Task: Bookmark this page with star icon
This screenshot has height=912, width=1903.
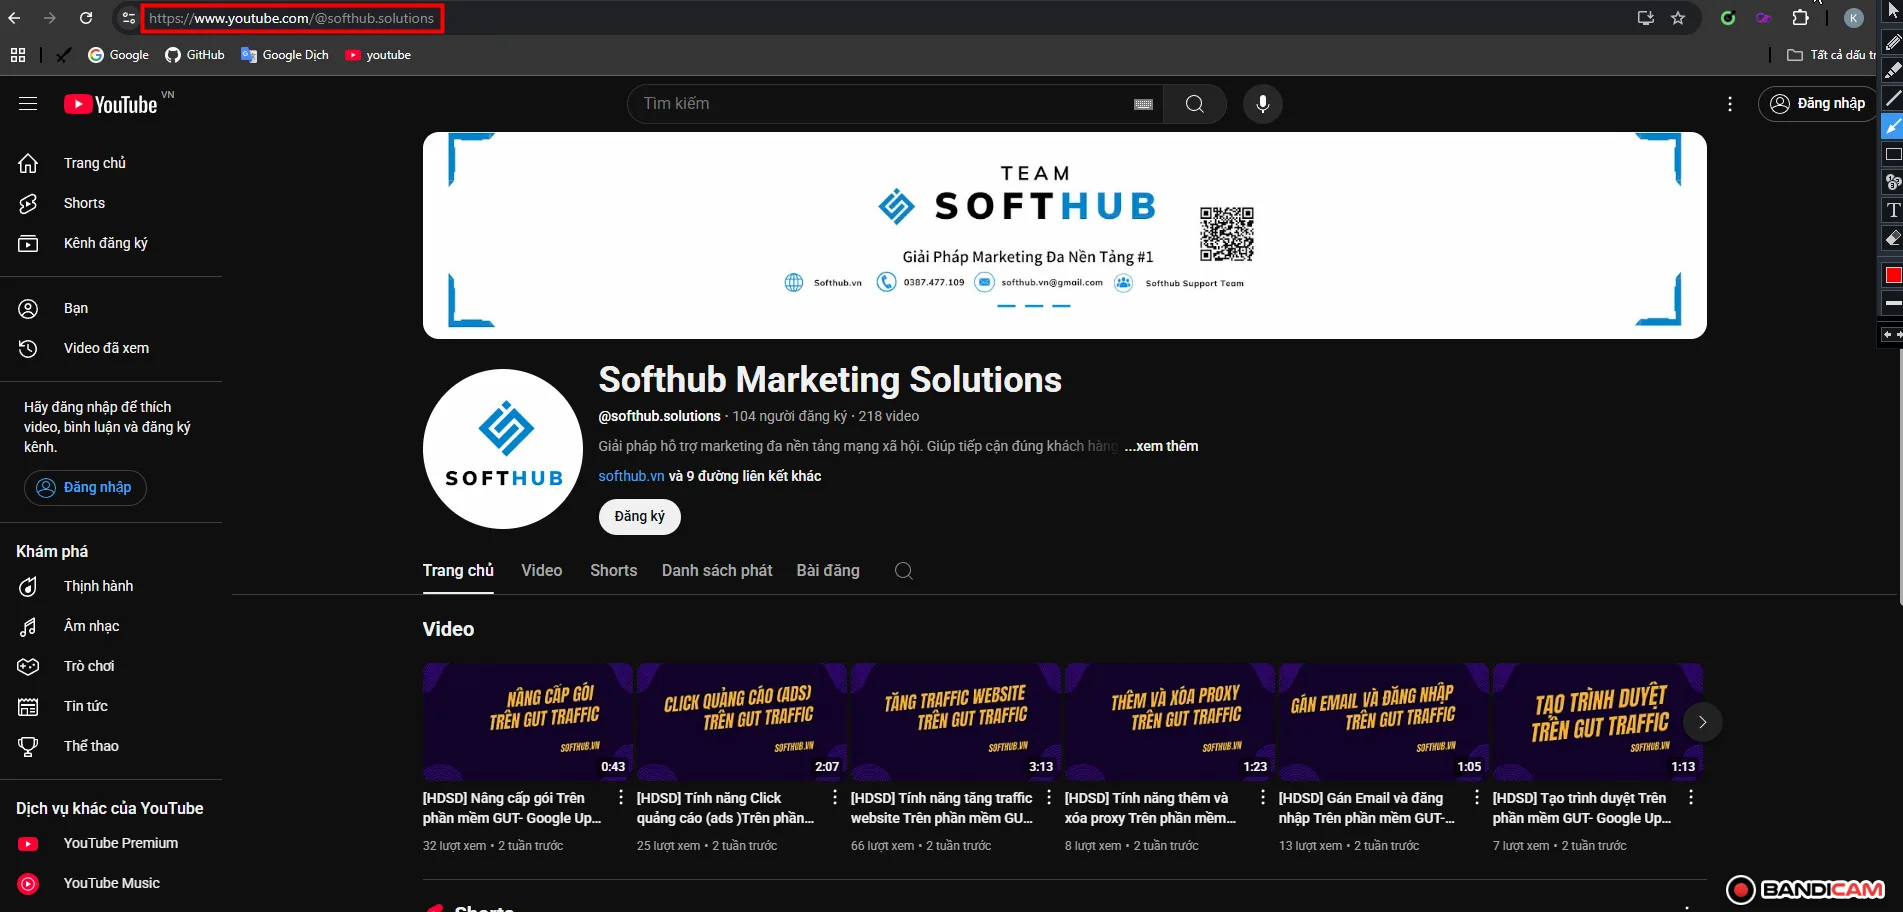Action: 1678,18
